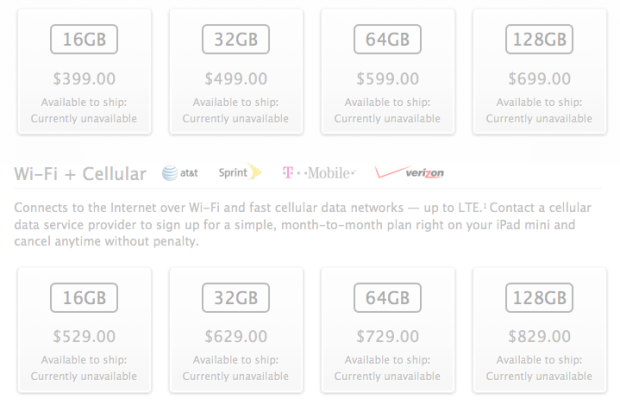Viewport: 620px width, 405px height.
Task: Select the $499.00 32GB Wi-Fi model
Action: point(236,72)
